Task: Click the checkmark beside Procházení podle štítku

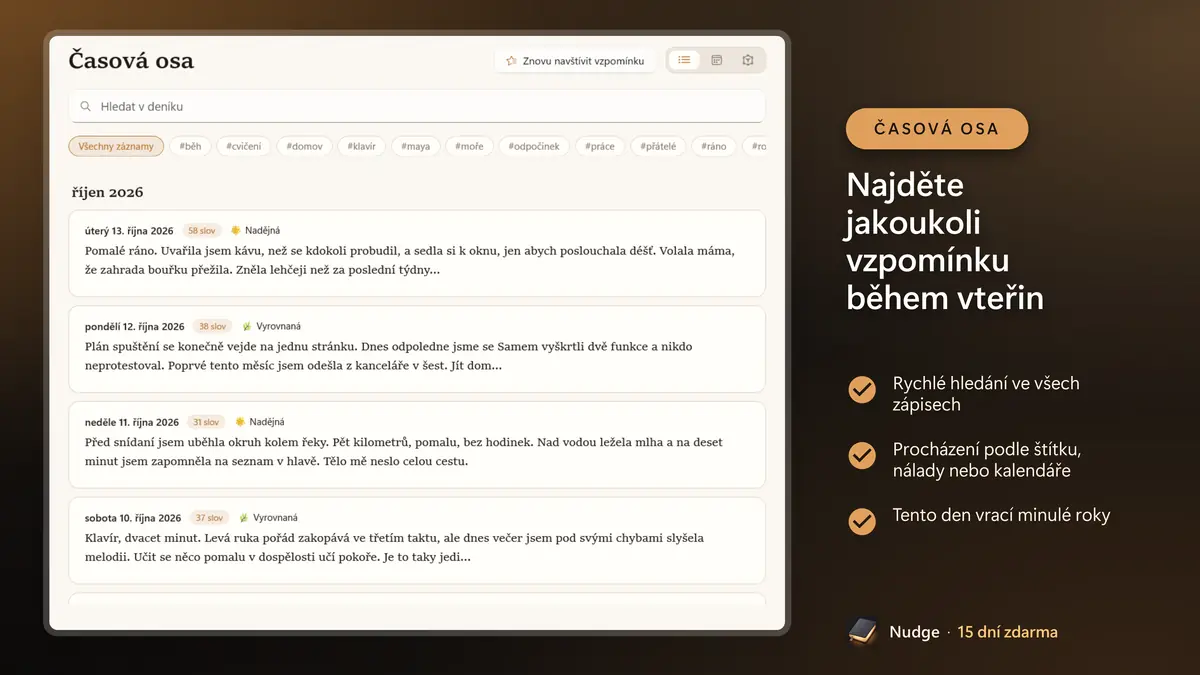Action: [862, 456]
